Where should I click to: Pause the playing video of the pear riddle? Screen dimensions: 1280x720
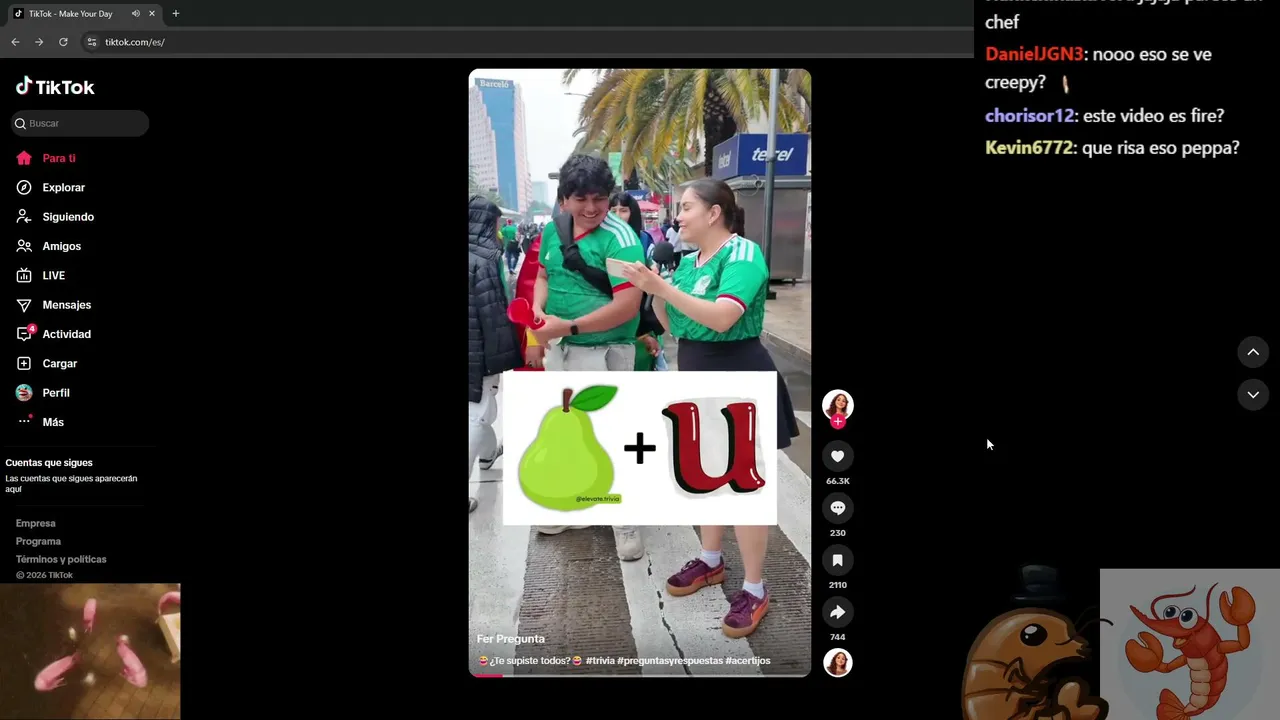(x=640, y=373)
